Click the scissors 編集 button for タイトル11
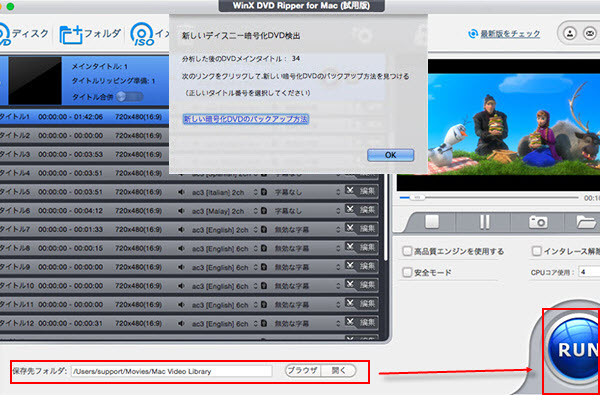This screenshot has height=395, width=600. pyautogui.click(x=361, y=304)
